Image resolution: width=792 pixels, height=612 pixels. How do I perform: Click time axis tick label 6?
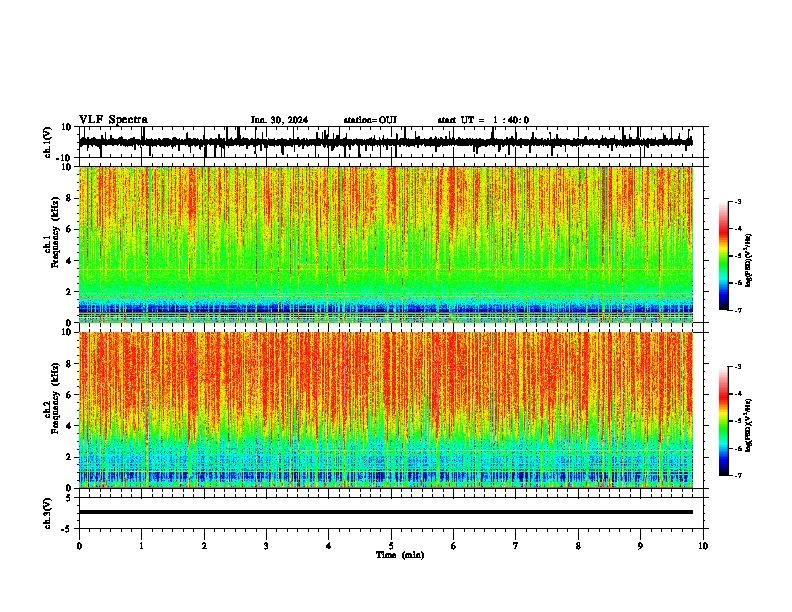coord(454,546)
